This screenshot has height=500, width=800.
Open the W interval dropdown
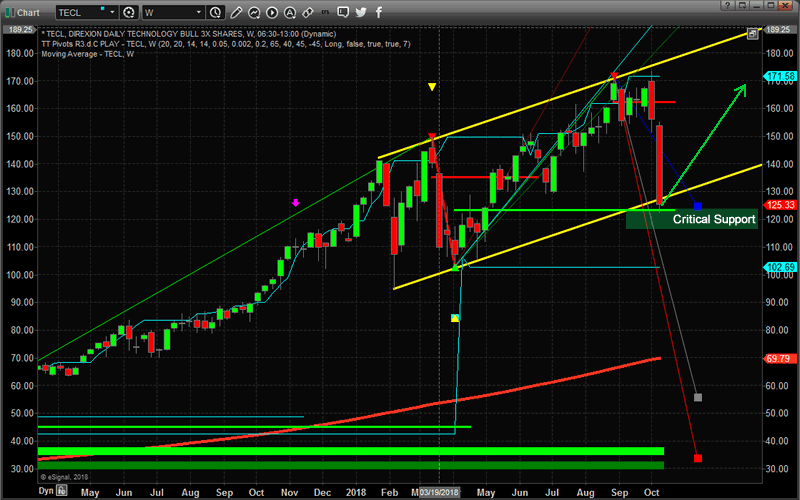199,12
